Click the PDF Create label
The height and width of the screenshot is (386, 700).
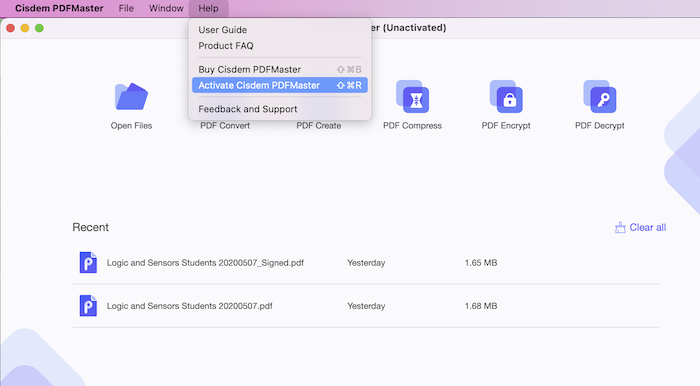click(319, 126)
